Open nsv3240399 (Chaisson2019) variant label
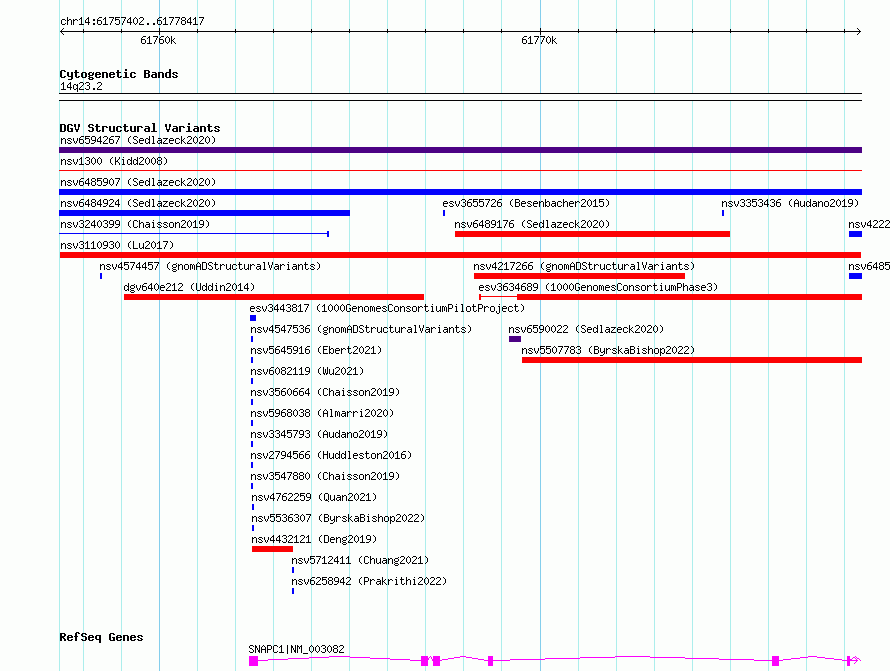This screenshot has height=671, width=890. (135, 224)
